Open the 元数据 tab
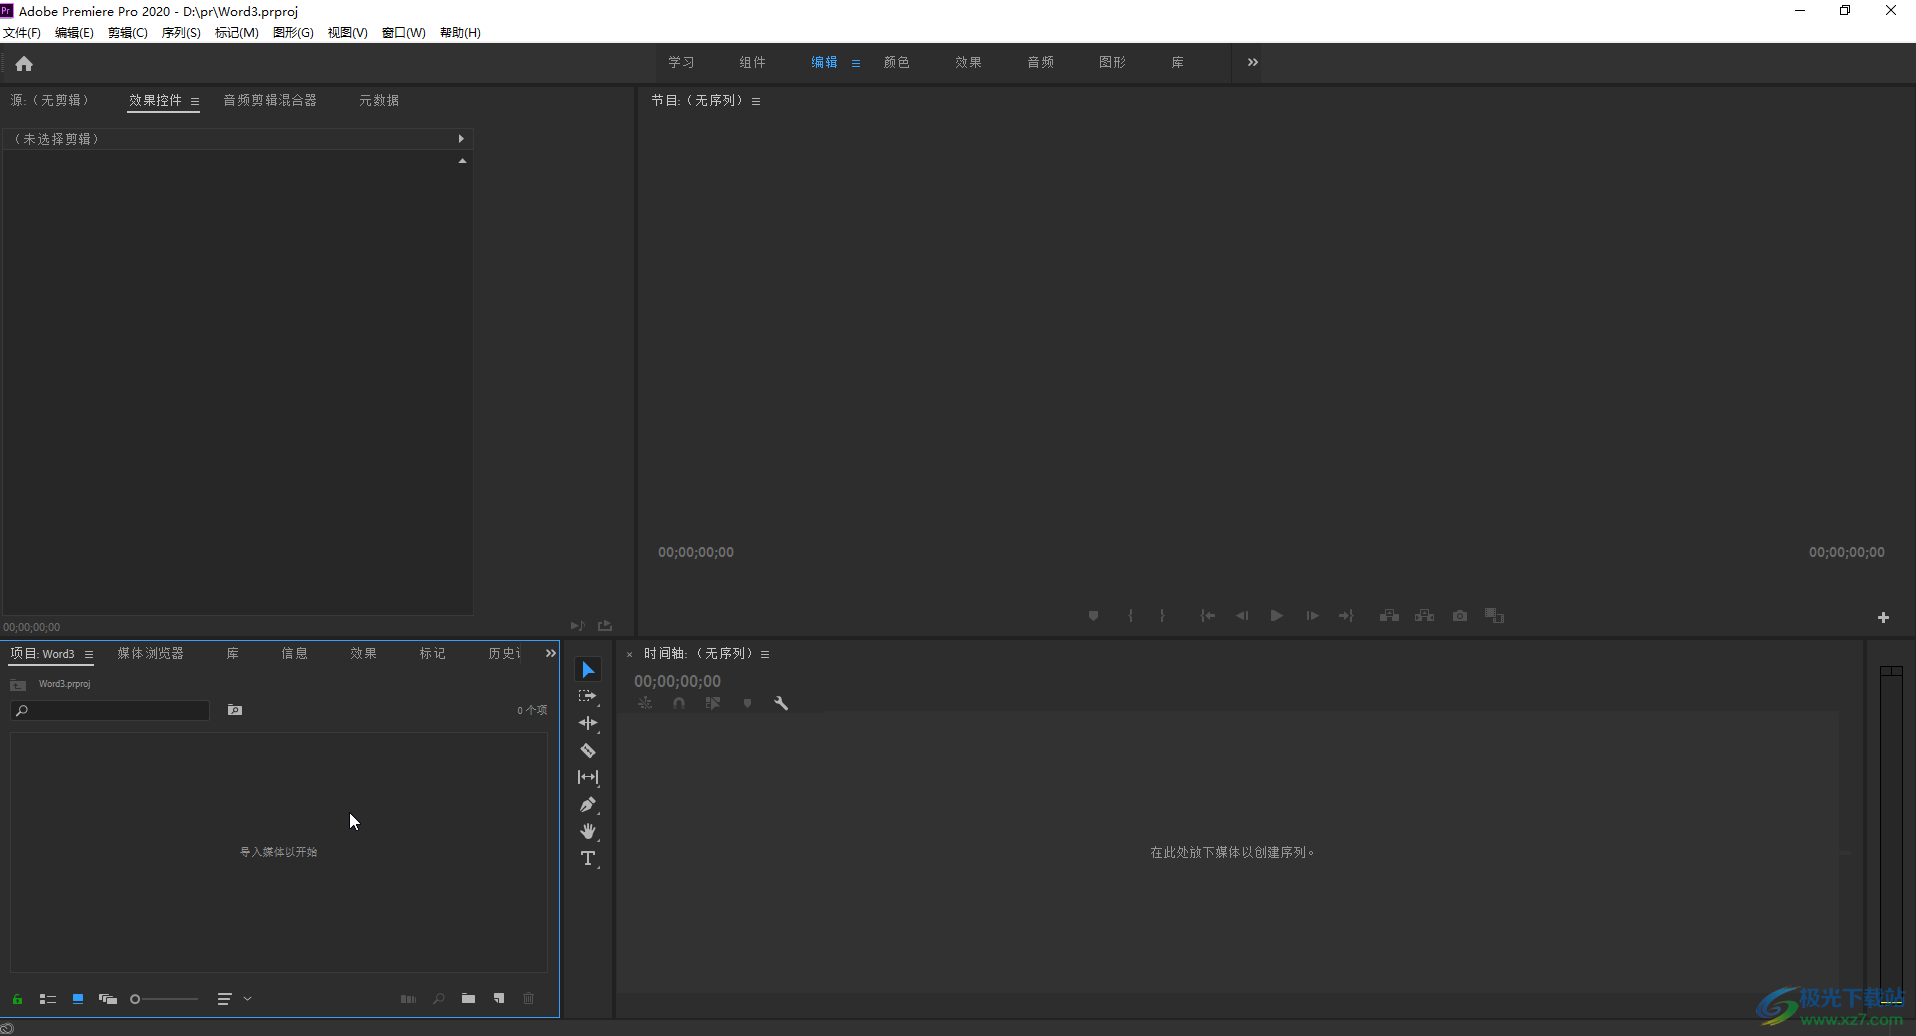This screenshot has height=1036, width=1916. click(x=379, y=100)
